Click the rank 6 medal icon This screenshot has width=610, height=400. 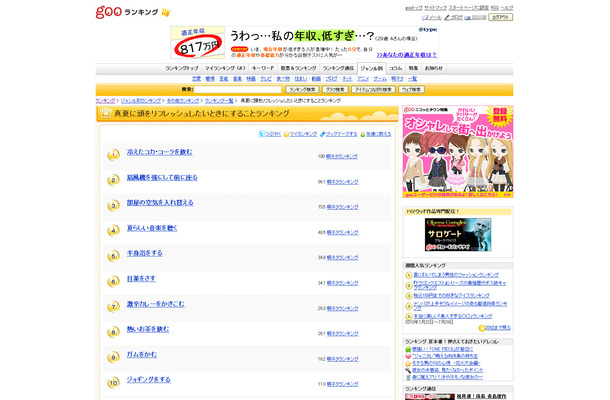click(x=113, y=281)
